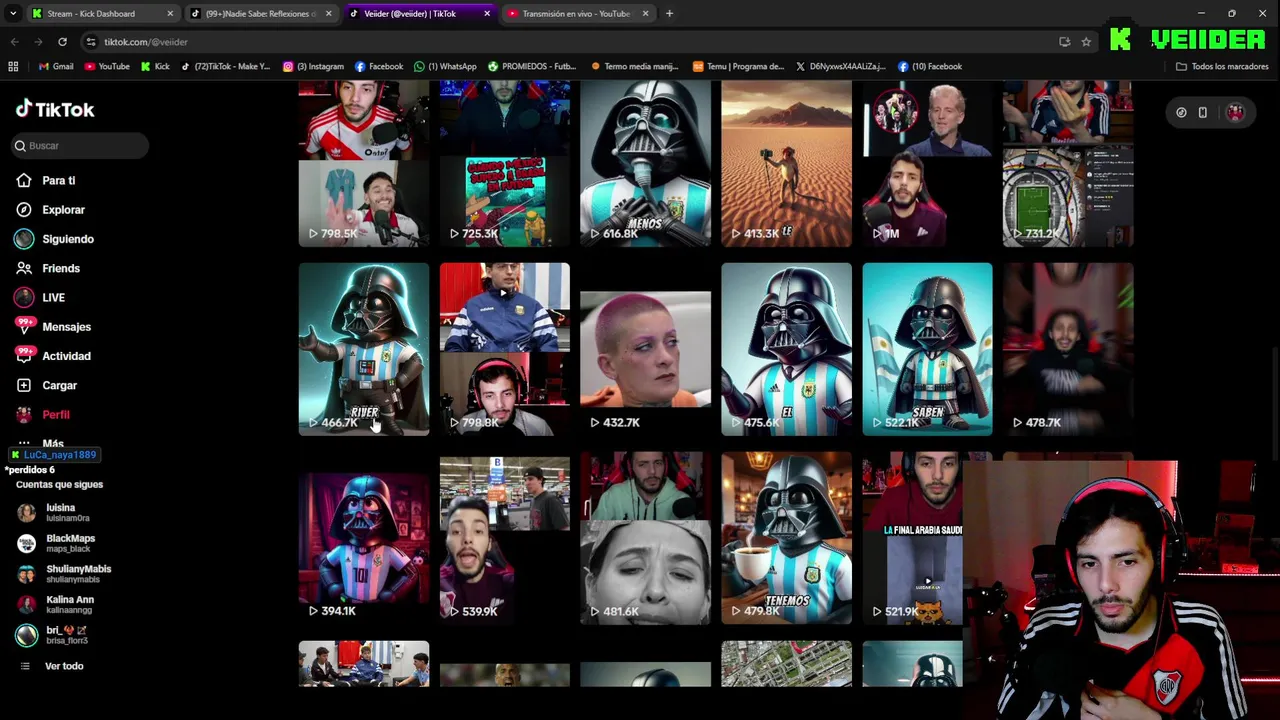The width and height of the screenshot is (1280, 720).
Task: Open video with 413.3K views
Action: (787, 164)
